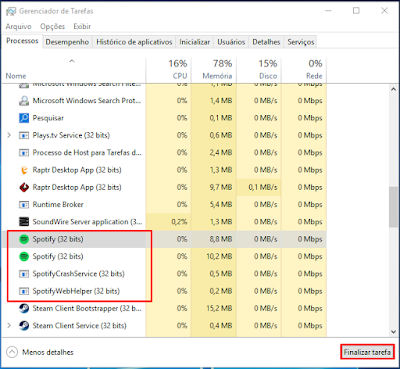
Task: Click the scrollbar down arrow
Action: [x=393, y=332]
